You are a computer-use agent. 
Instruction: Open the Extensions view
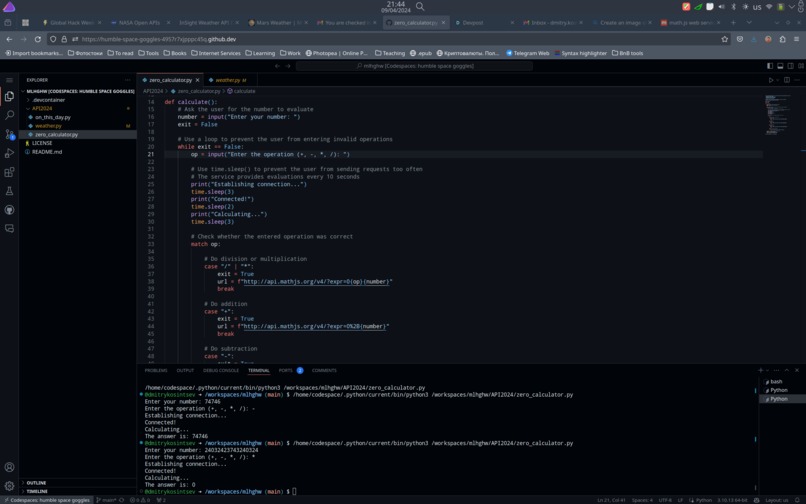coord(9,172)
